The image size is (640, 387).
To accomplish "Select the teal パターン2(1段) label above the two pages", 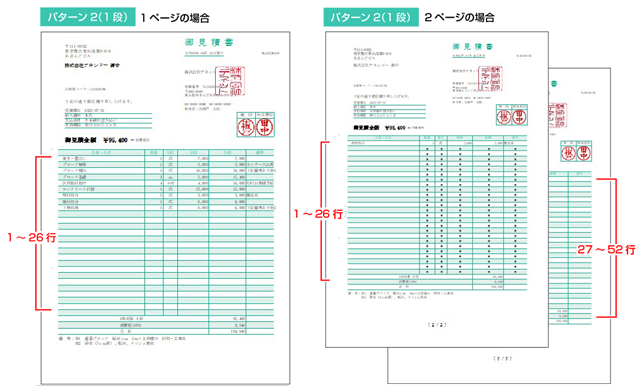I will point(371,17).
